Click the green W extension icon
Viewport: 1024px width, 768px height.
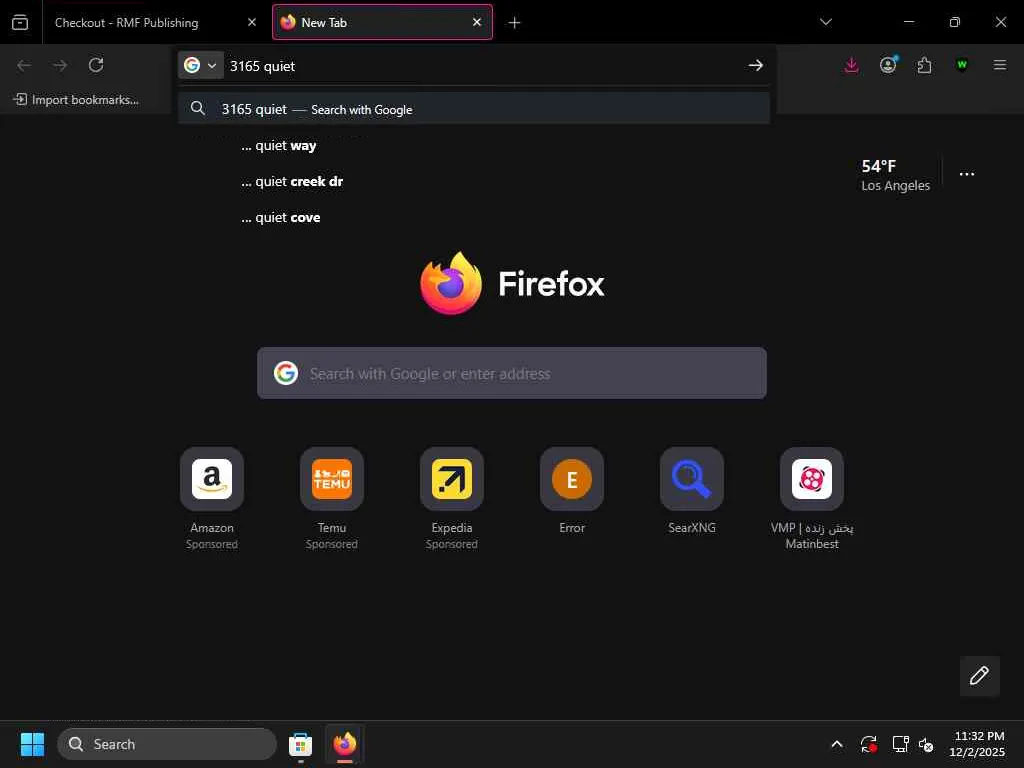[x=961, y=65]
